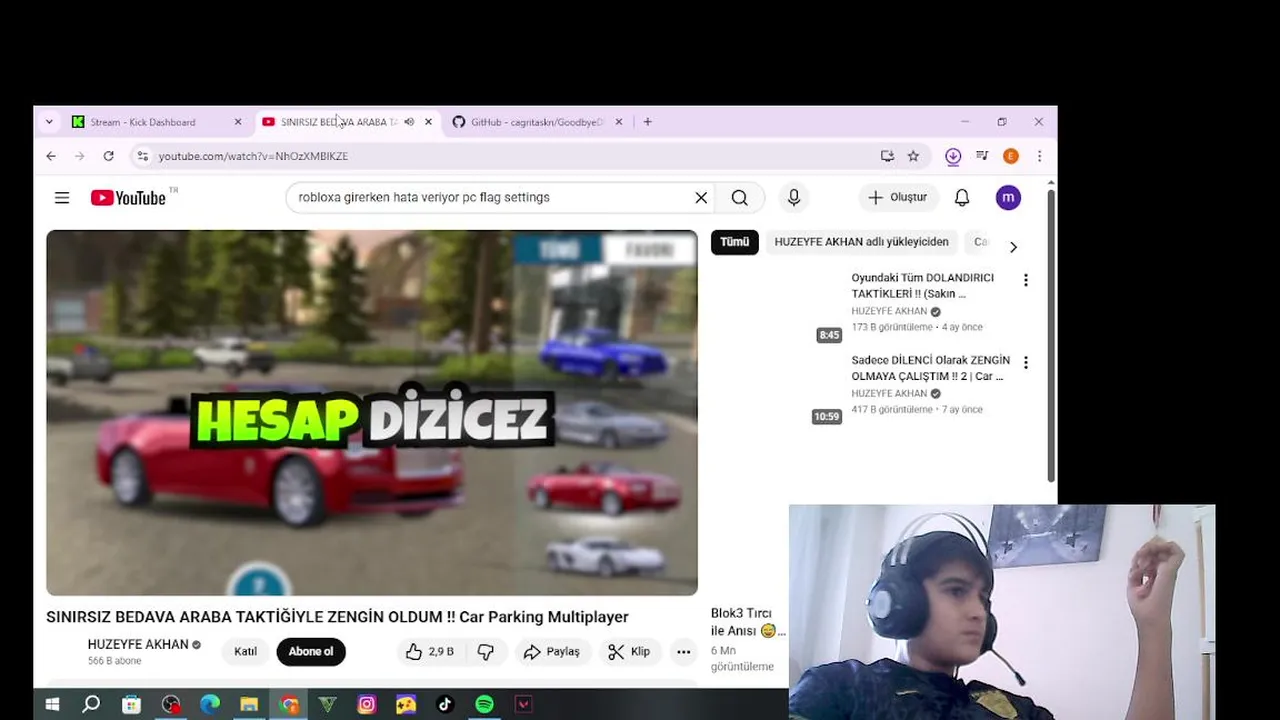
Task: Open Microsoft Store from the taskbar
Action: coord(131,705)
